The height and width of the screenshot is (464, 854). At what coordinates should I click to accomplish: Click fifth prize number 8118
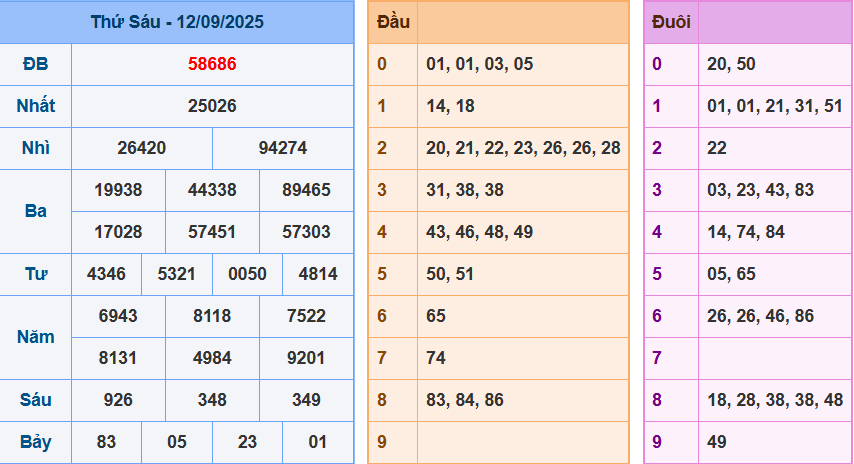click(212, 315)
